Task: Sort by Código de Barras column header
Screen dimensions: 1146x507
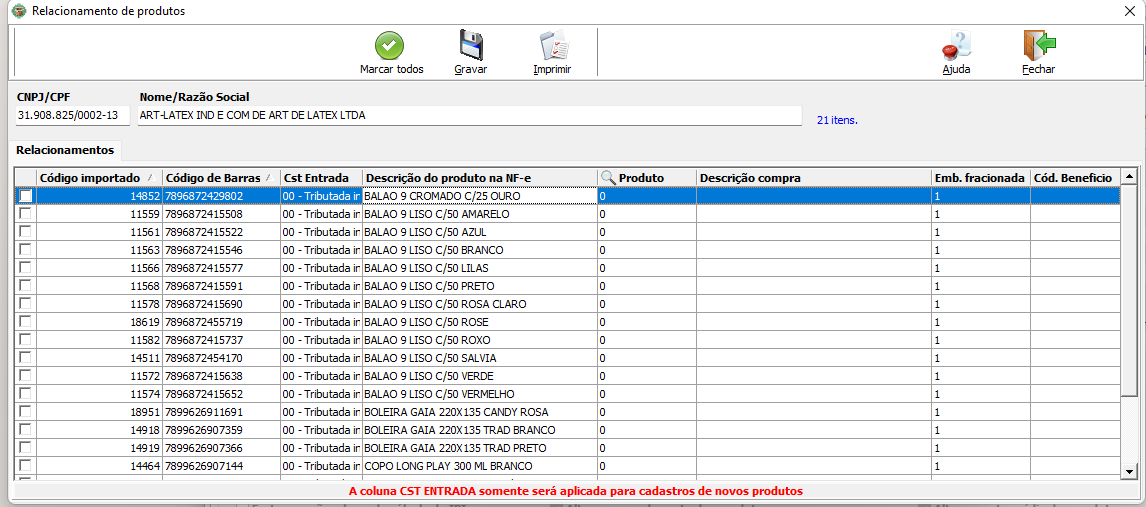Action: point(221,178)
